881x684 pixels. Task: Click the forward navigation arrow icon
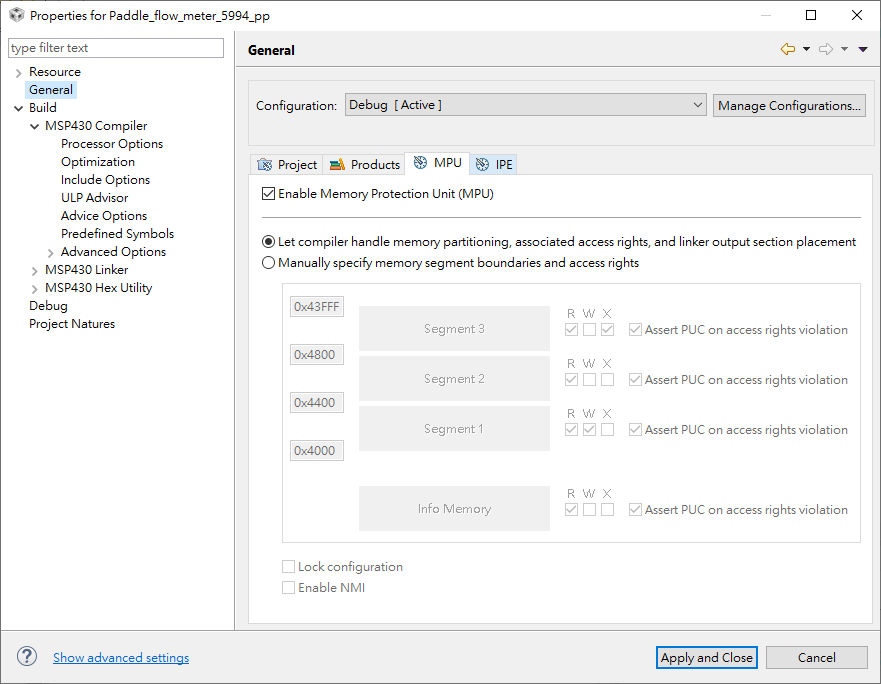825,49
